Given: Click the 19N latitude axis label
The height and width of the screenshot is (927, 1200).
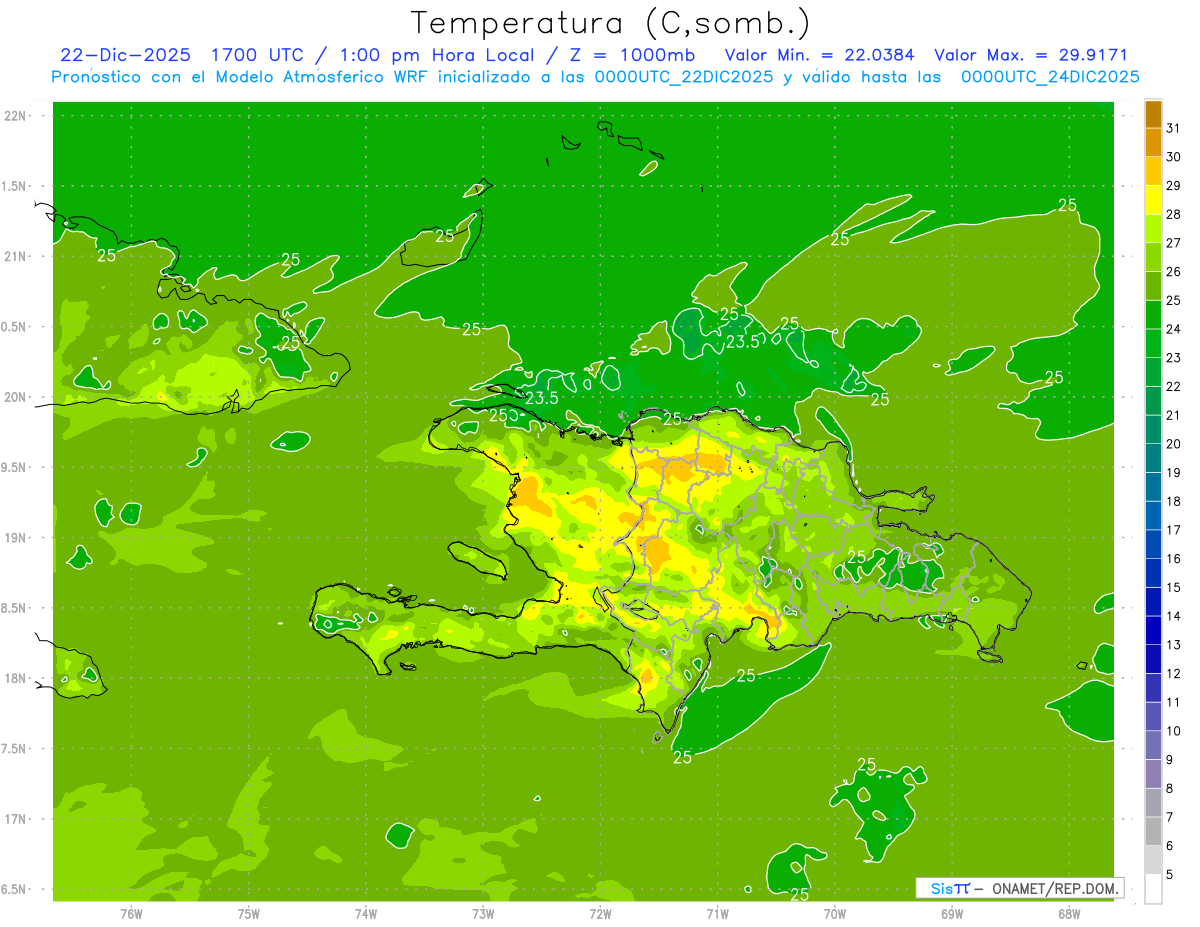Looking at the screenshot, I should tap(16, 538).
